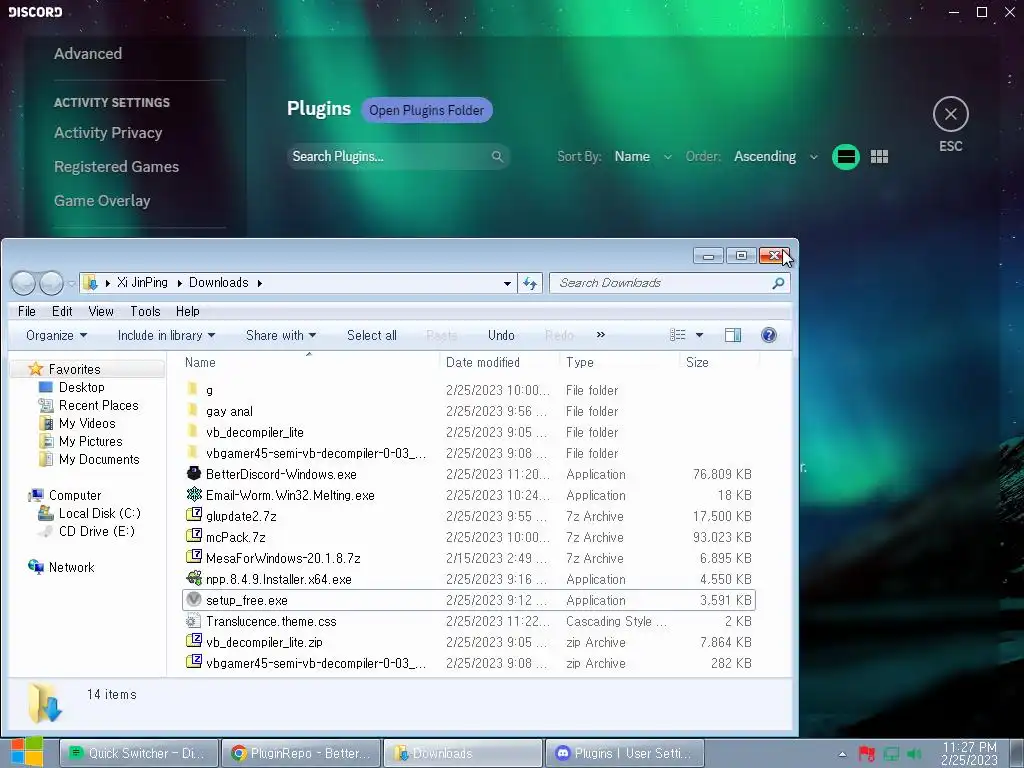The height and width of the screenshot is (768, 1024).
Task: Open the Windows Start button
Action: (x=26, y=752)
